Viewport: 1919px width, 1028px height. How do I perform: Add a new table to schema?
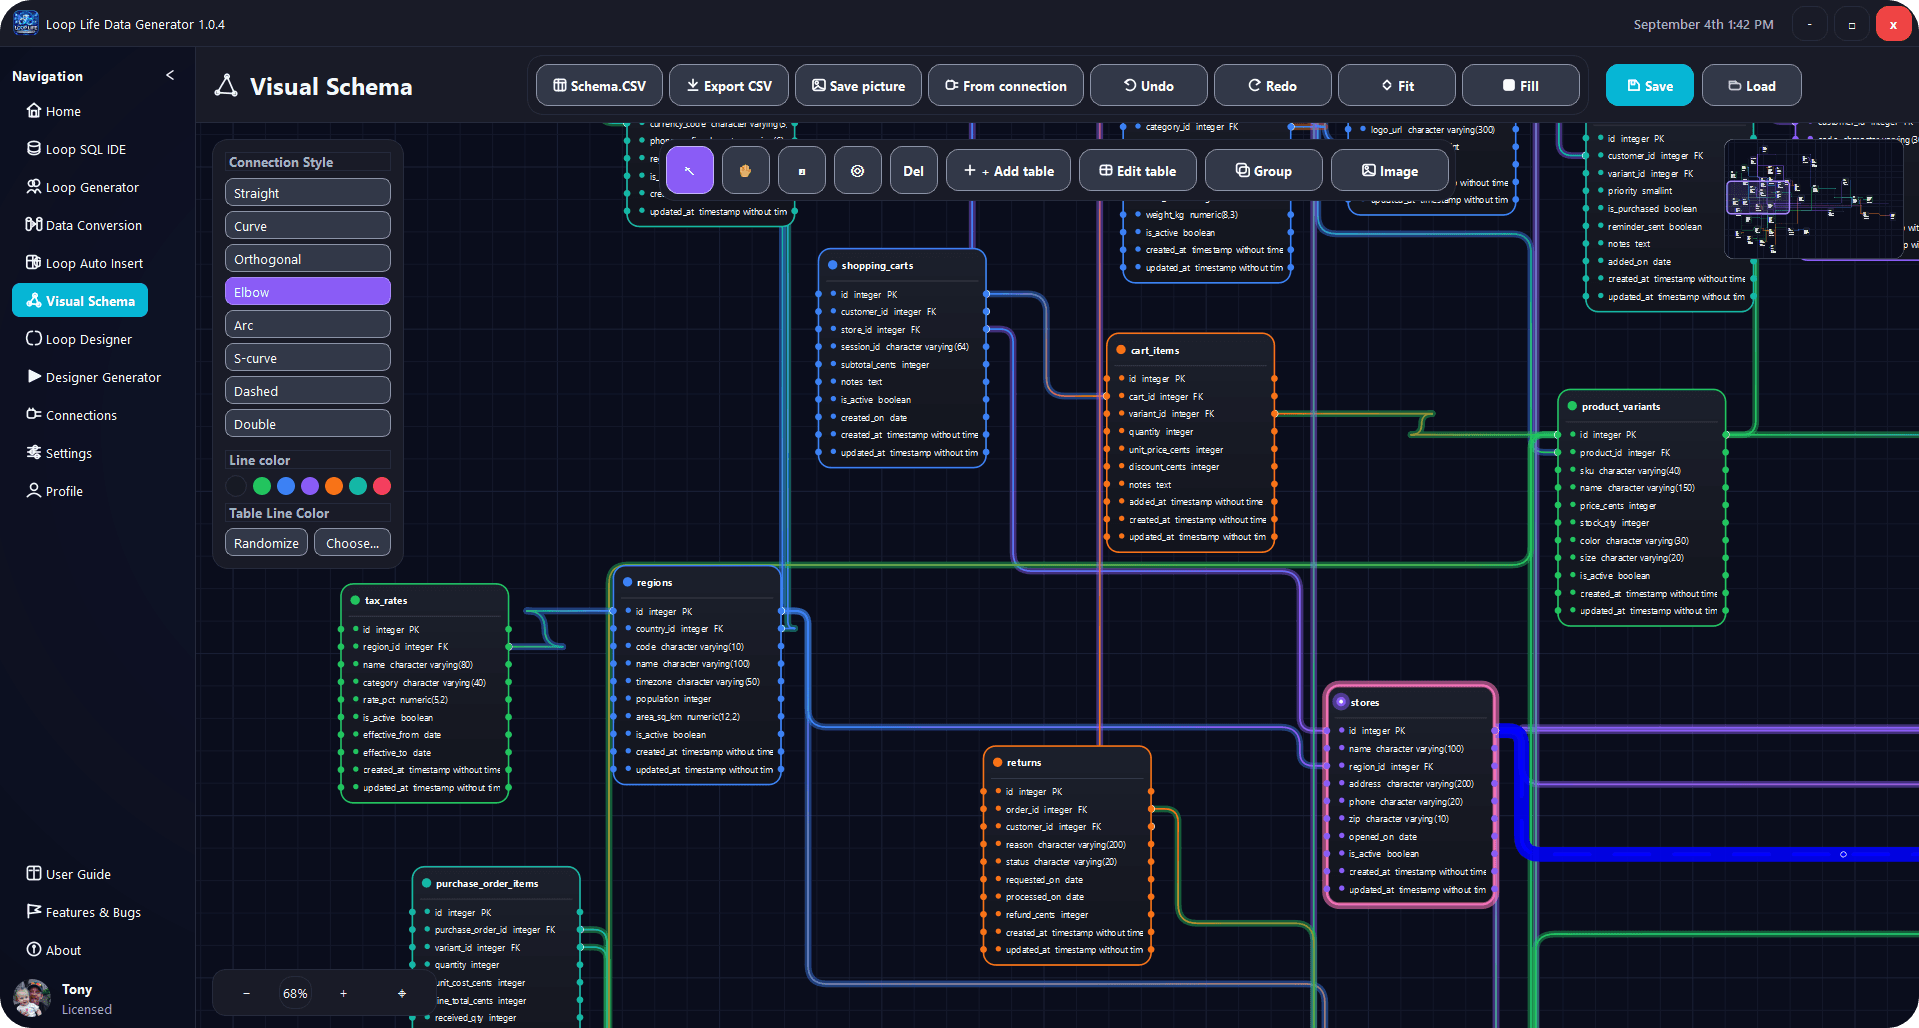point(1008,170)
